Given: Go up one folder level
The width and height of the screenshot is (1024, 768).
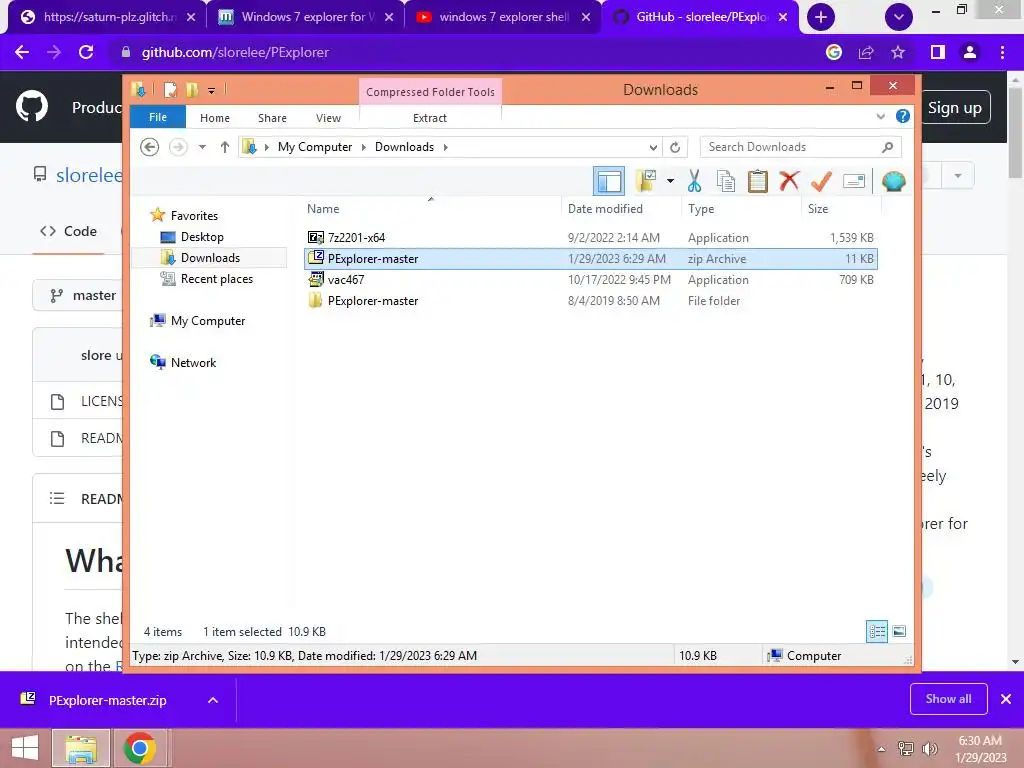Looking at the screenshot, I should (225, 147).
